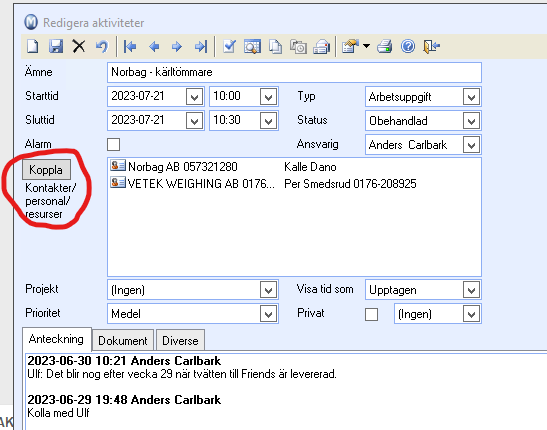
Task: Expand the Visa tid som dropdown
Action: pyautogui.click(x=471, y=290)
